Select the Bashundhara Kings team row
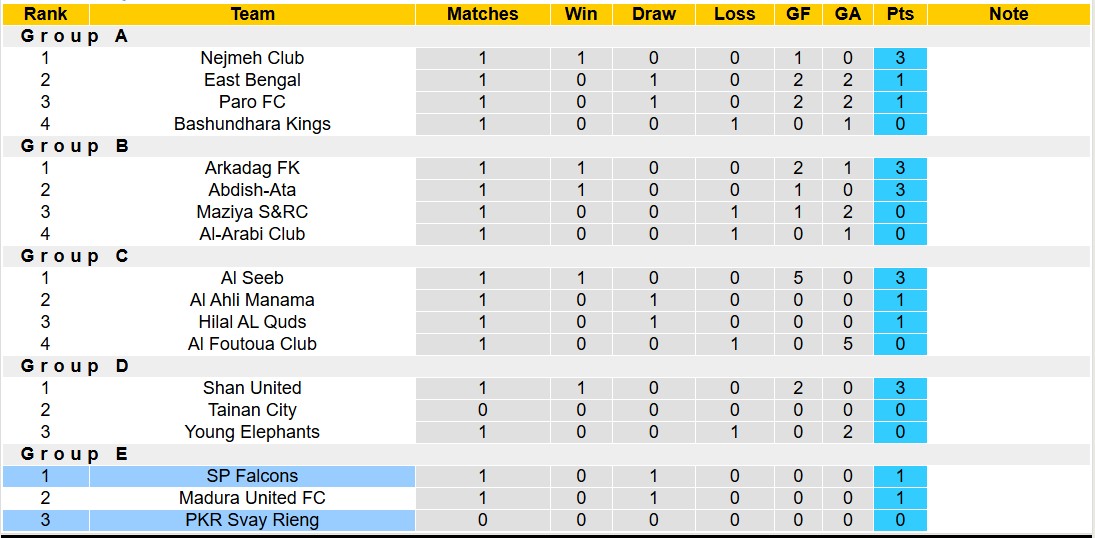This screenshot has height=538, width=1095. tap(252, 124)
